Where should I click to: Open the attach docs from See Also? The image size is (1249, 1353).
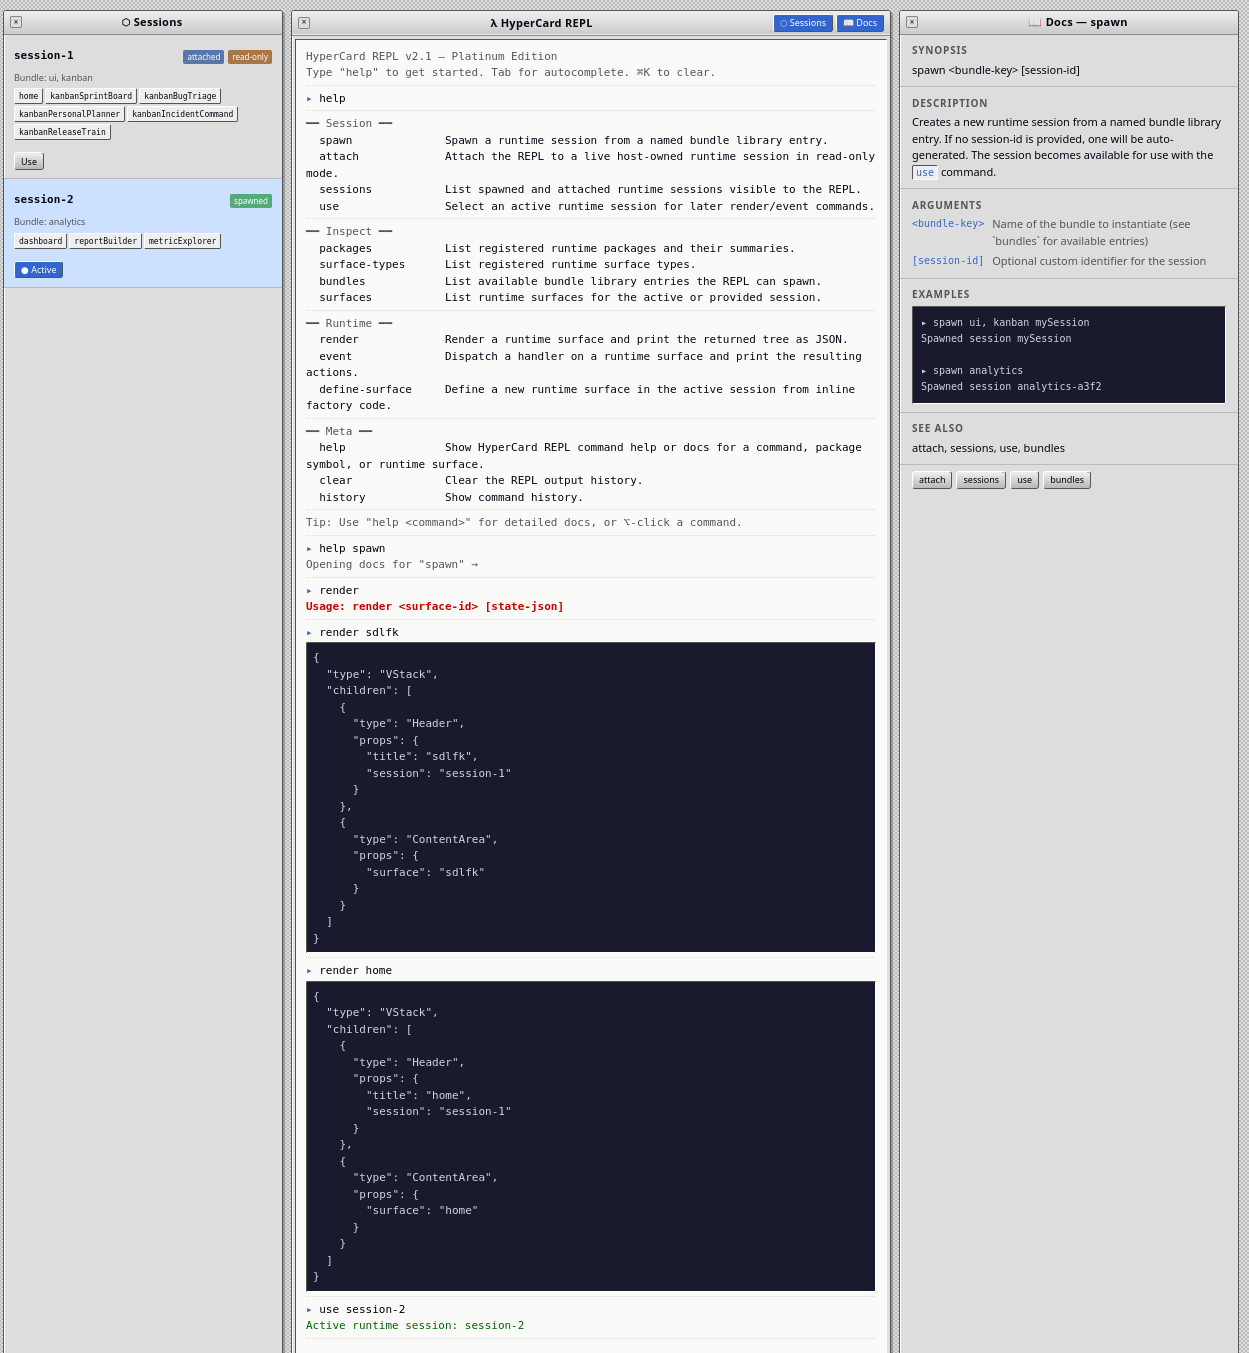point(932,480)
